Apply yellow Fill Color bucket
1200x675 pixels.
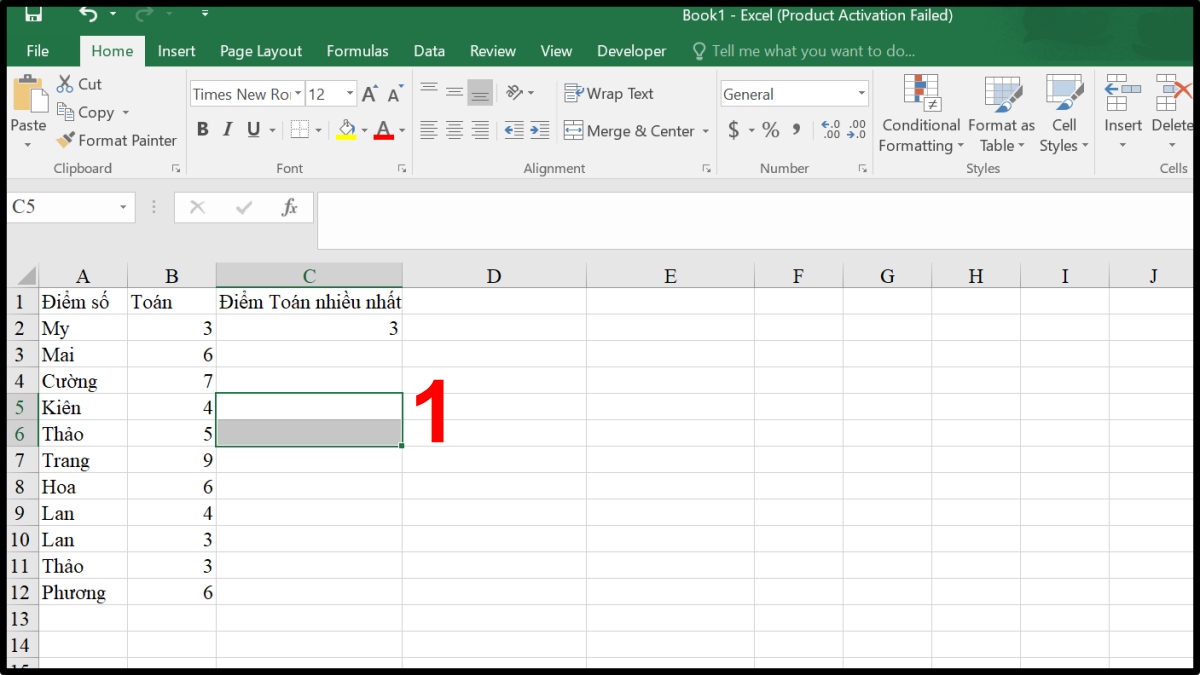click(346, 130)
